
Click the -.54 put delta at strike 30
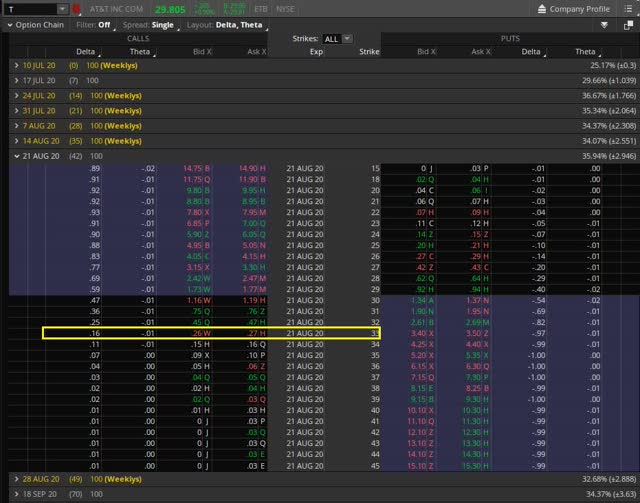pos(538,300)
